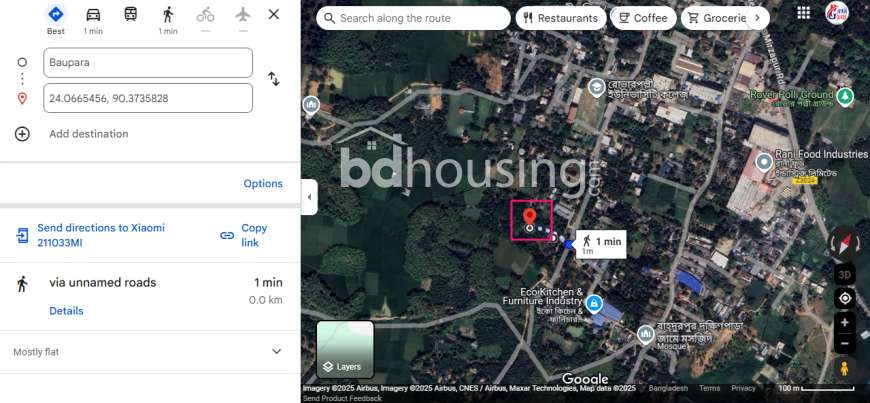Center map on your location

(x=844, y=299)
